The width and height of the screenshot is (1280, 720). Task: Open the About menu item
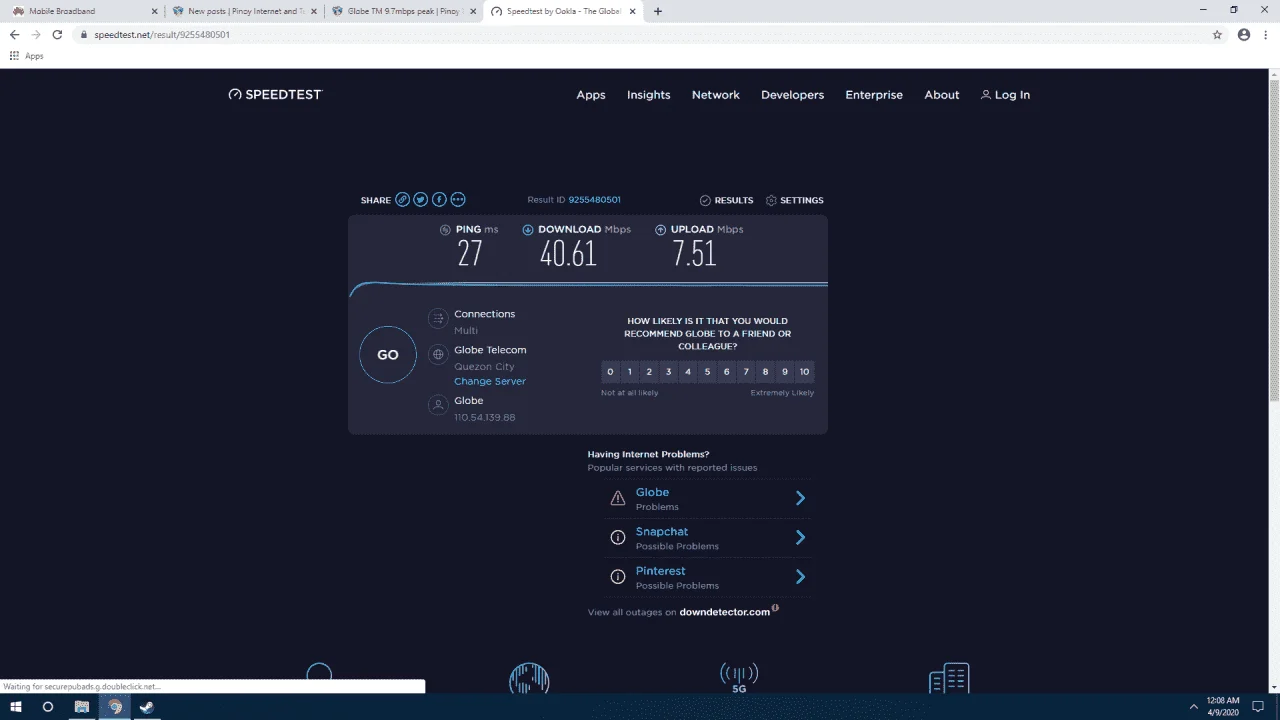942,95
